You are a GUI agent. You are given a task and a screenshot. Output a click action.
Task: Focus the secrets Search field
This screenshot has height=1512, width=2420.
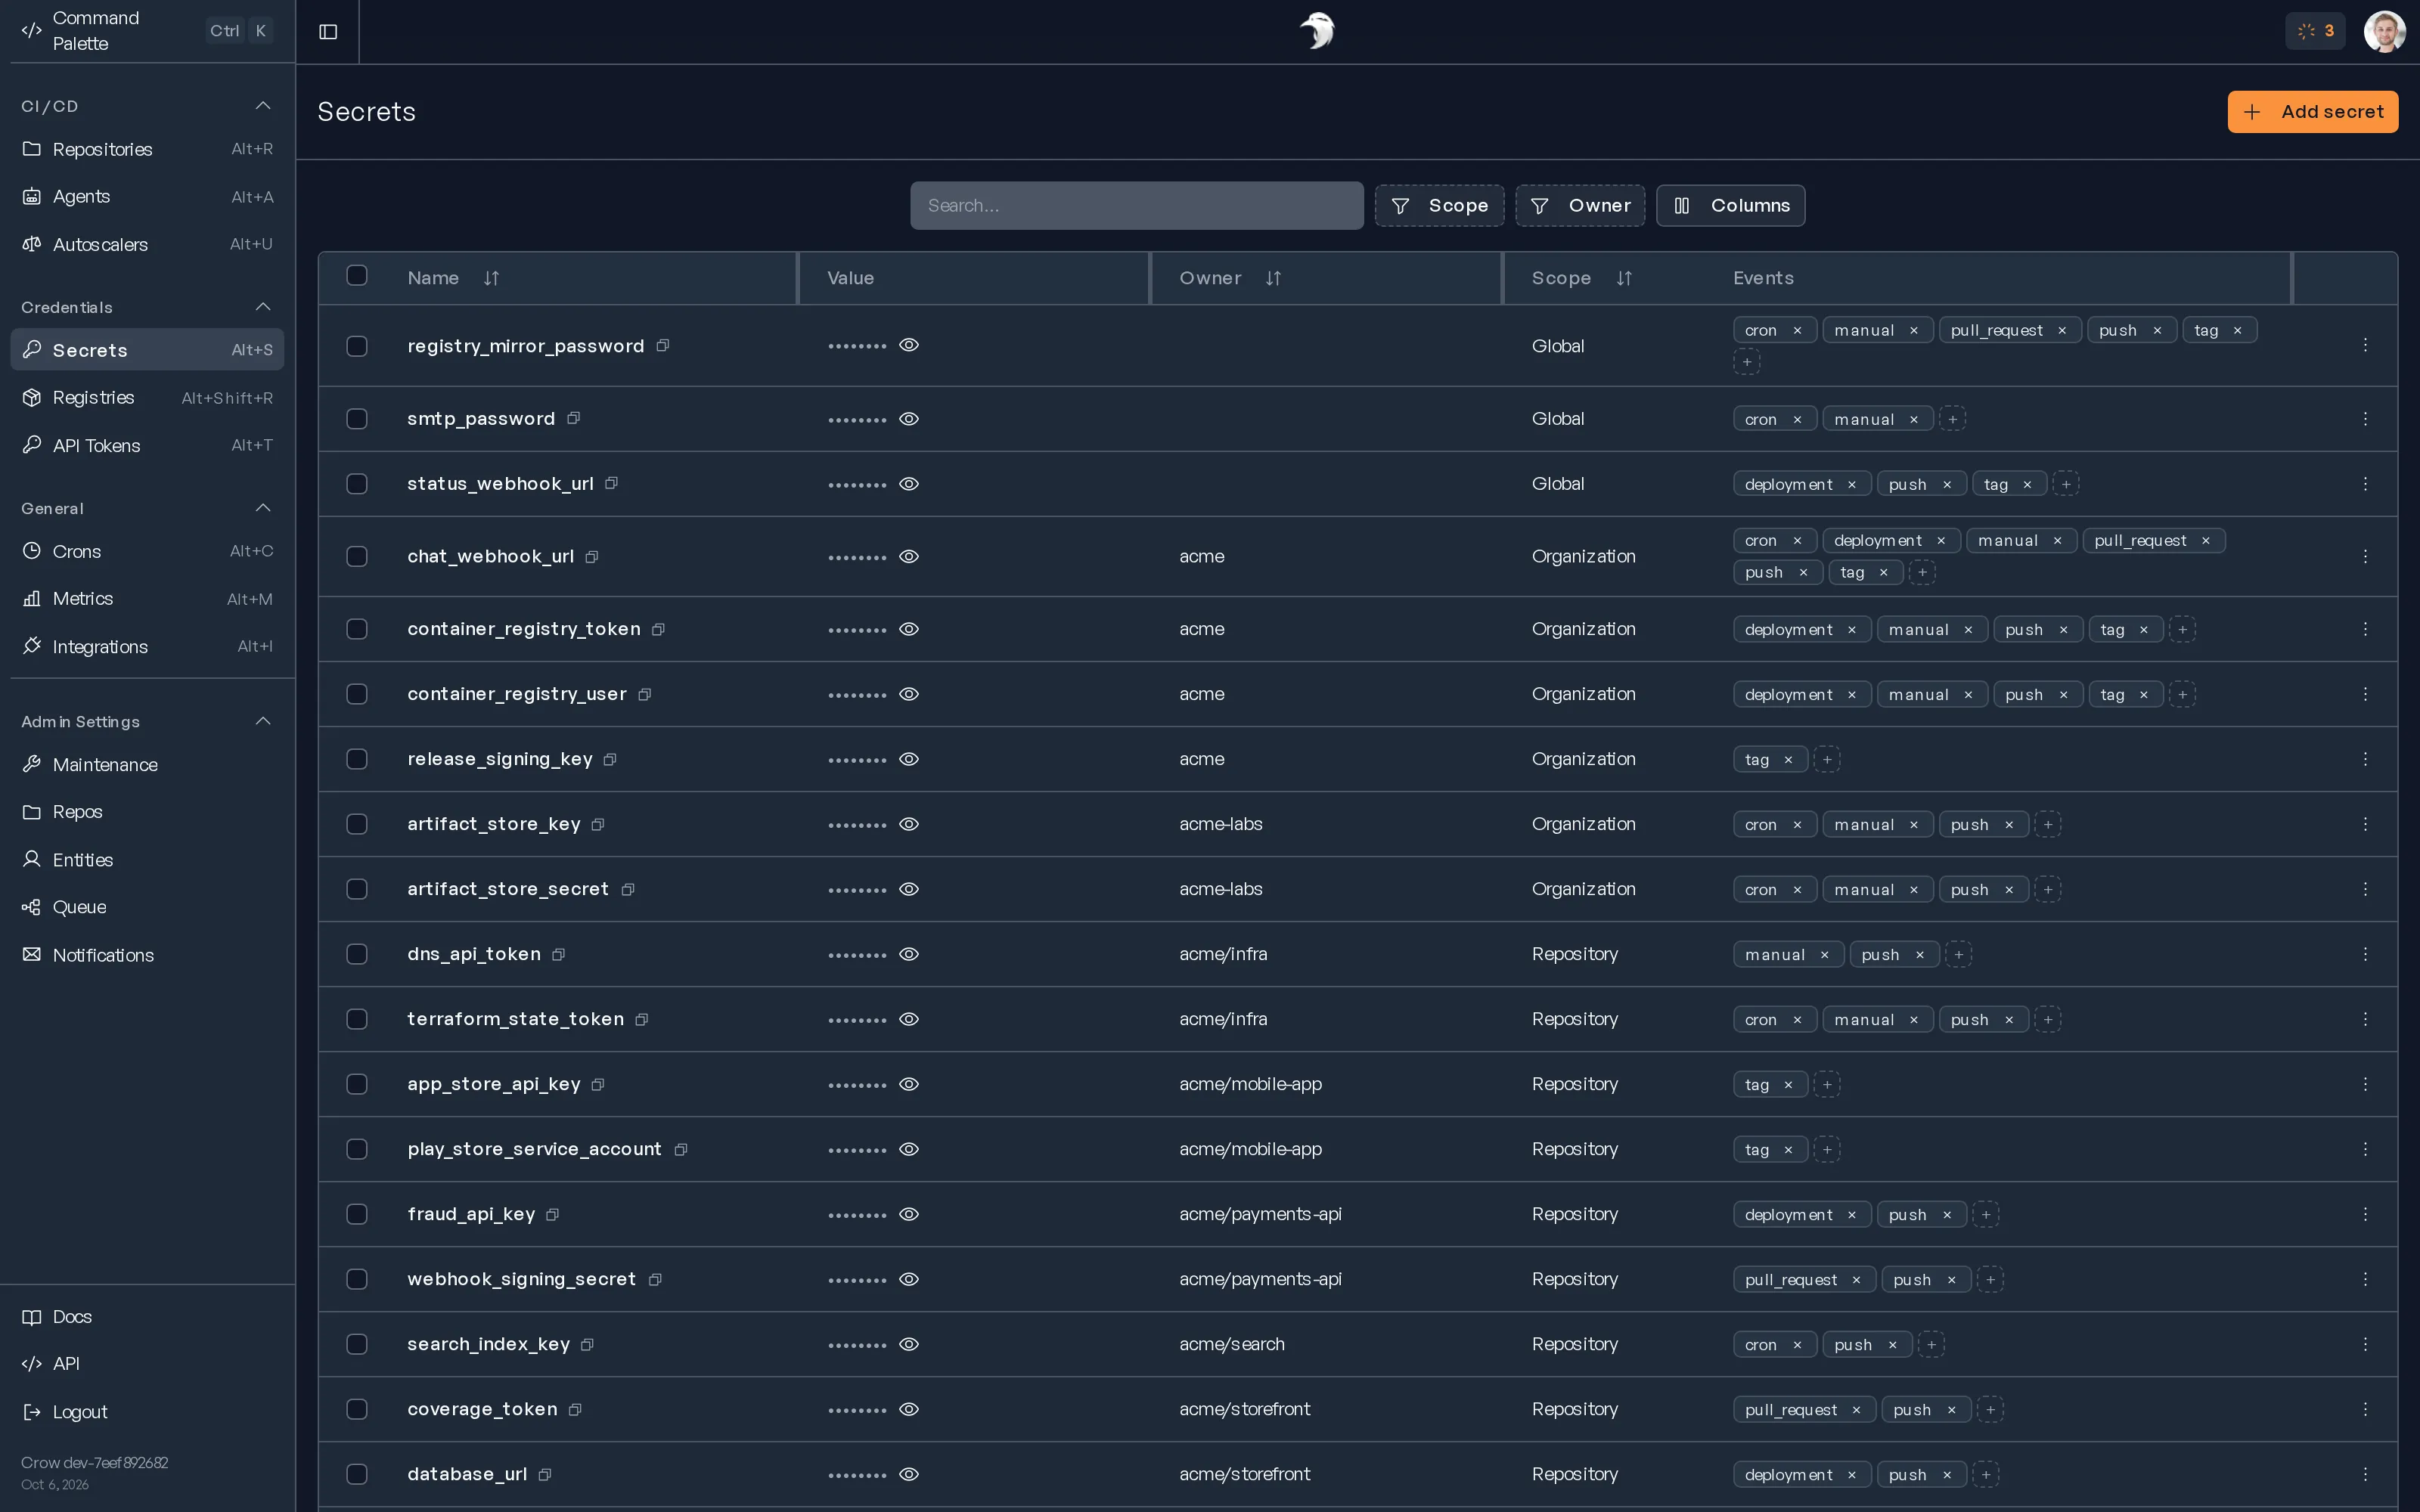(x=1136, y=205)
